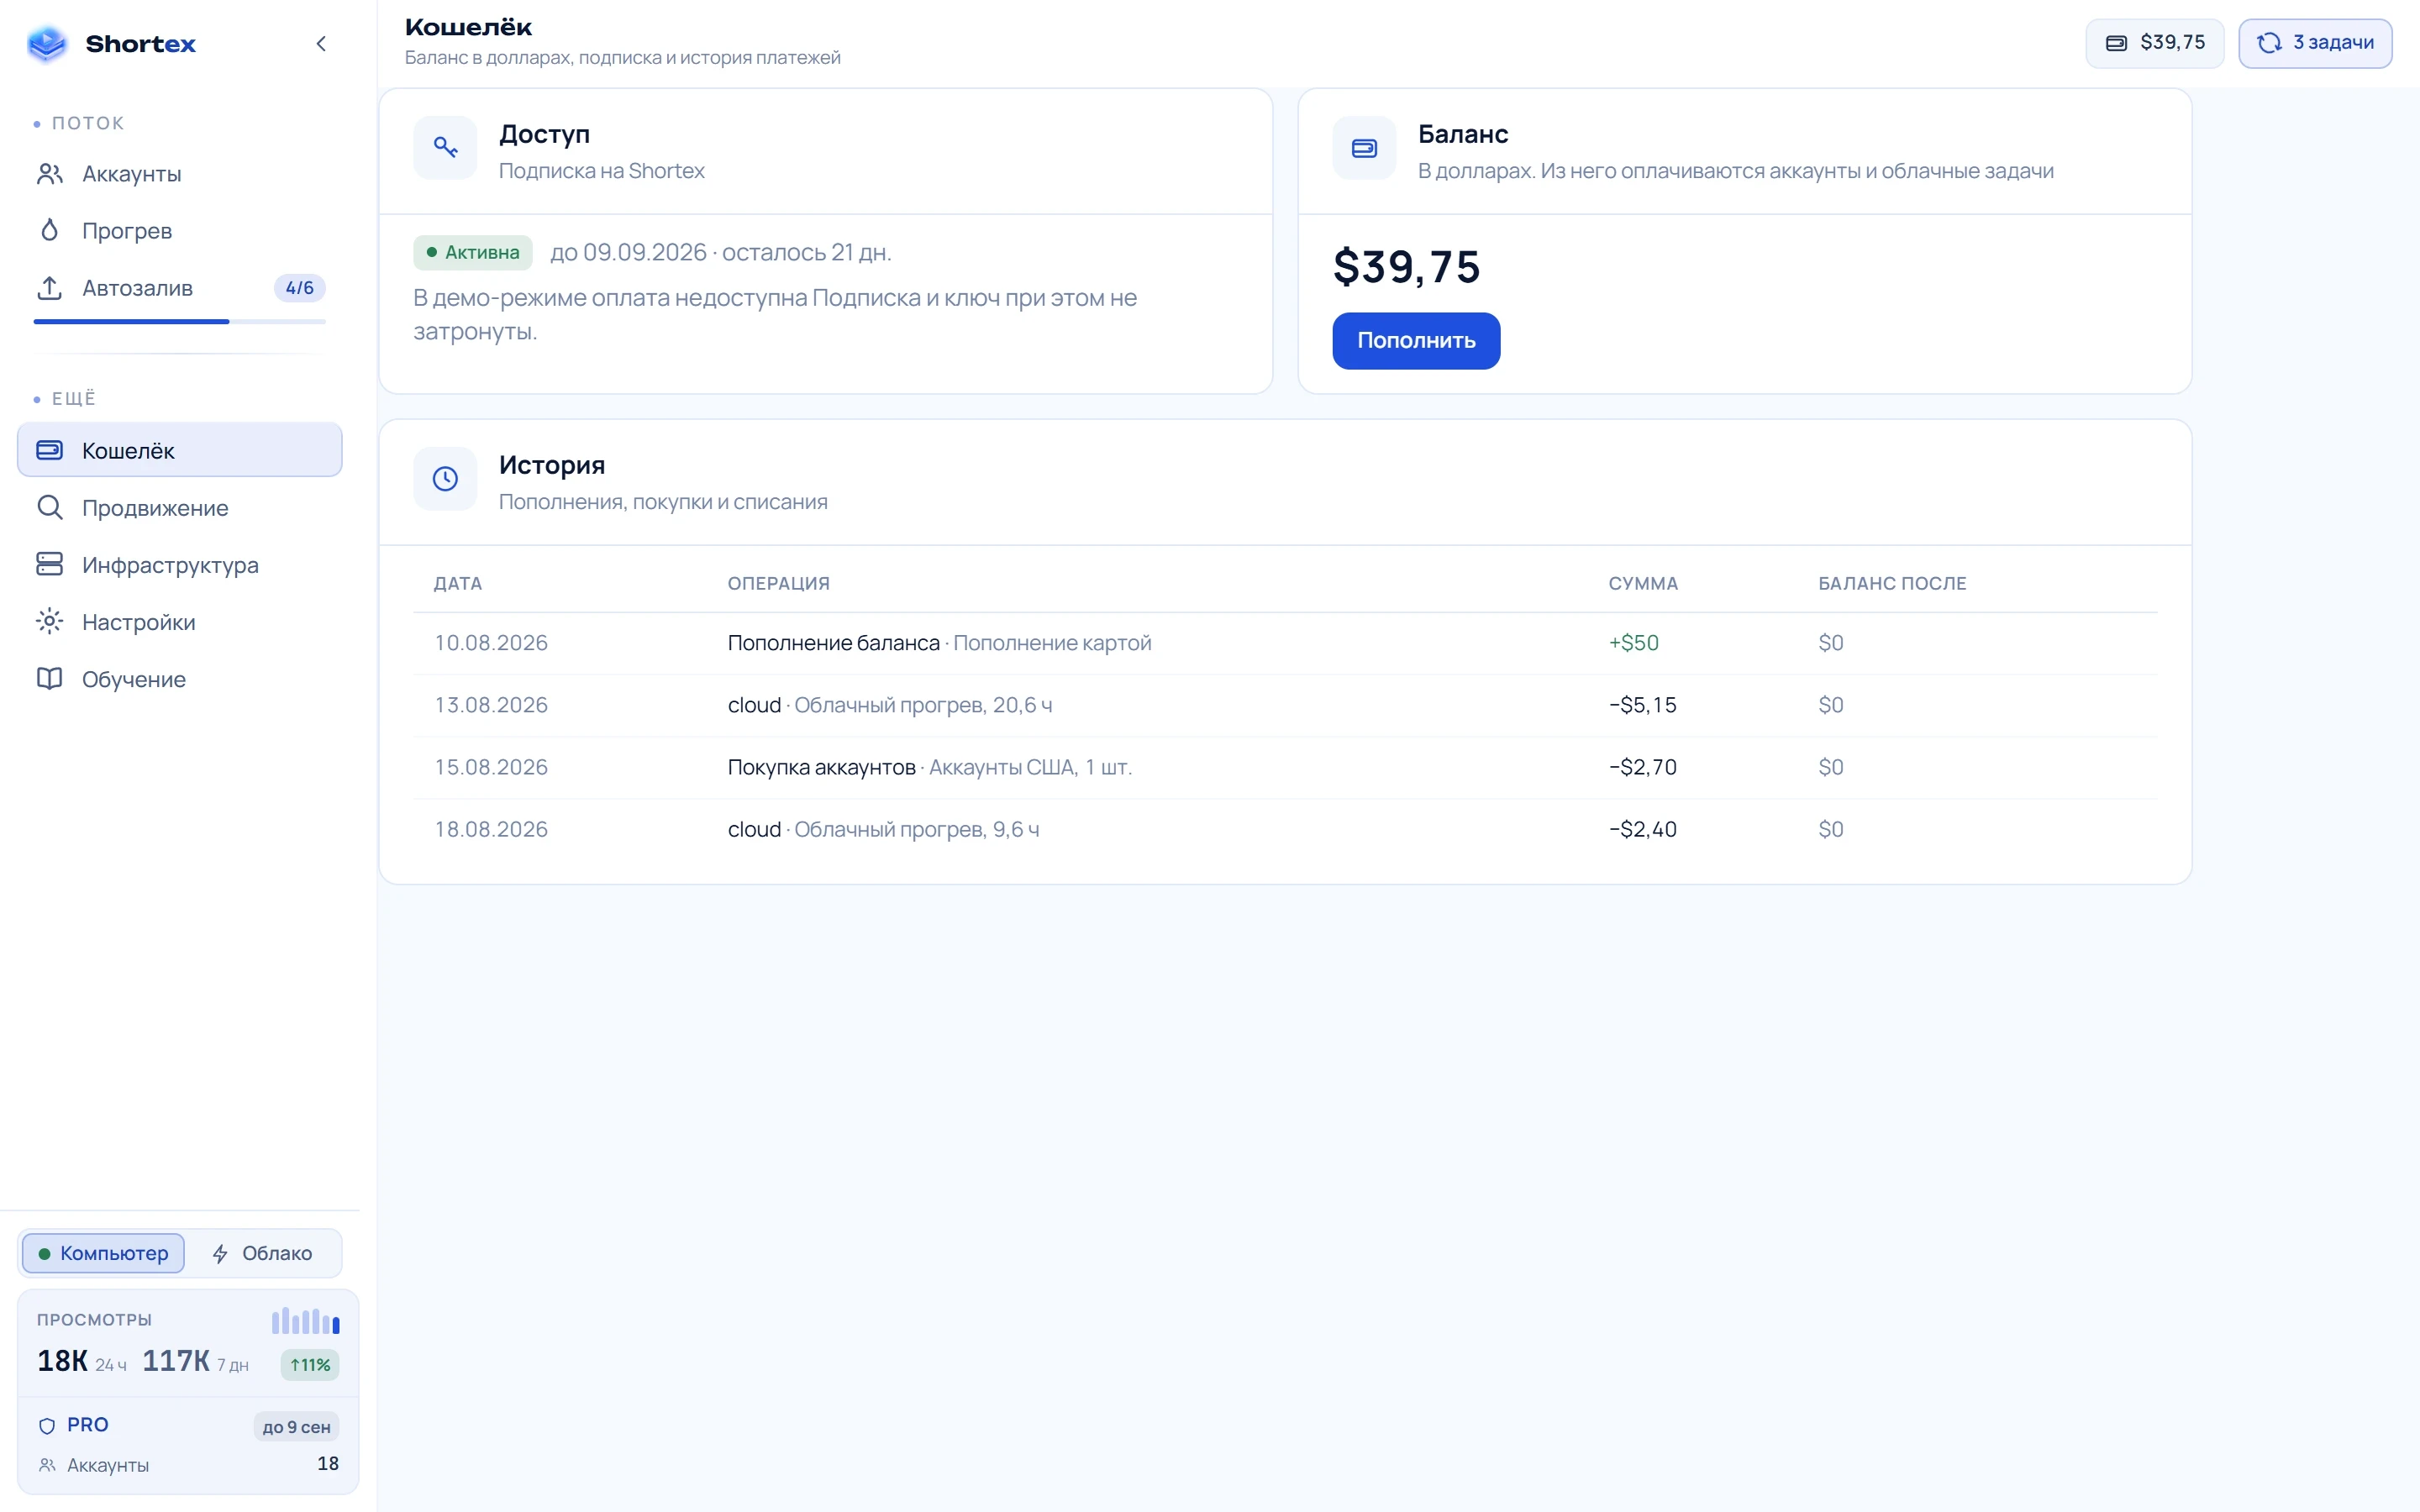This screenshot has width=2420, height=1512.
Task: Click the views bar chart thumbnail
Action: 305,1320
